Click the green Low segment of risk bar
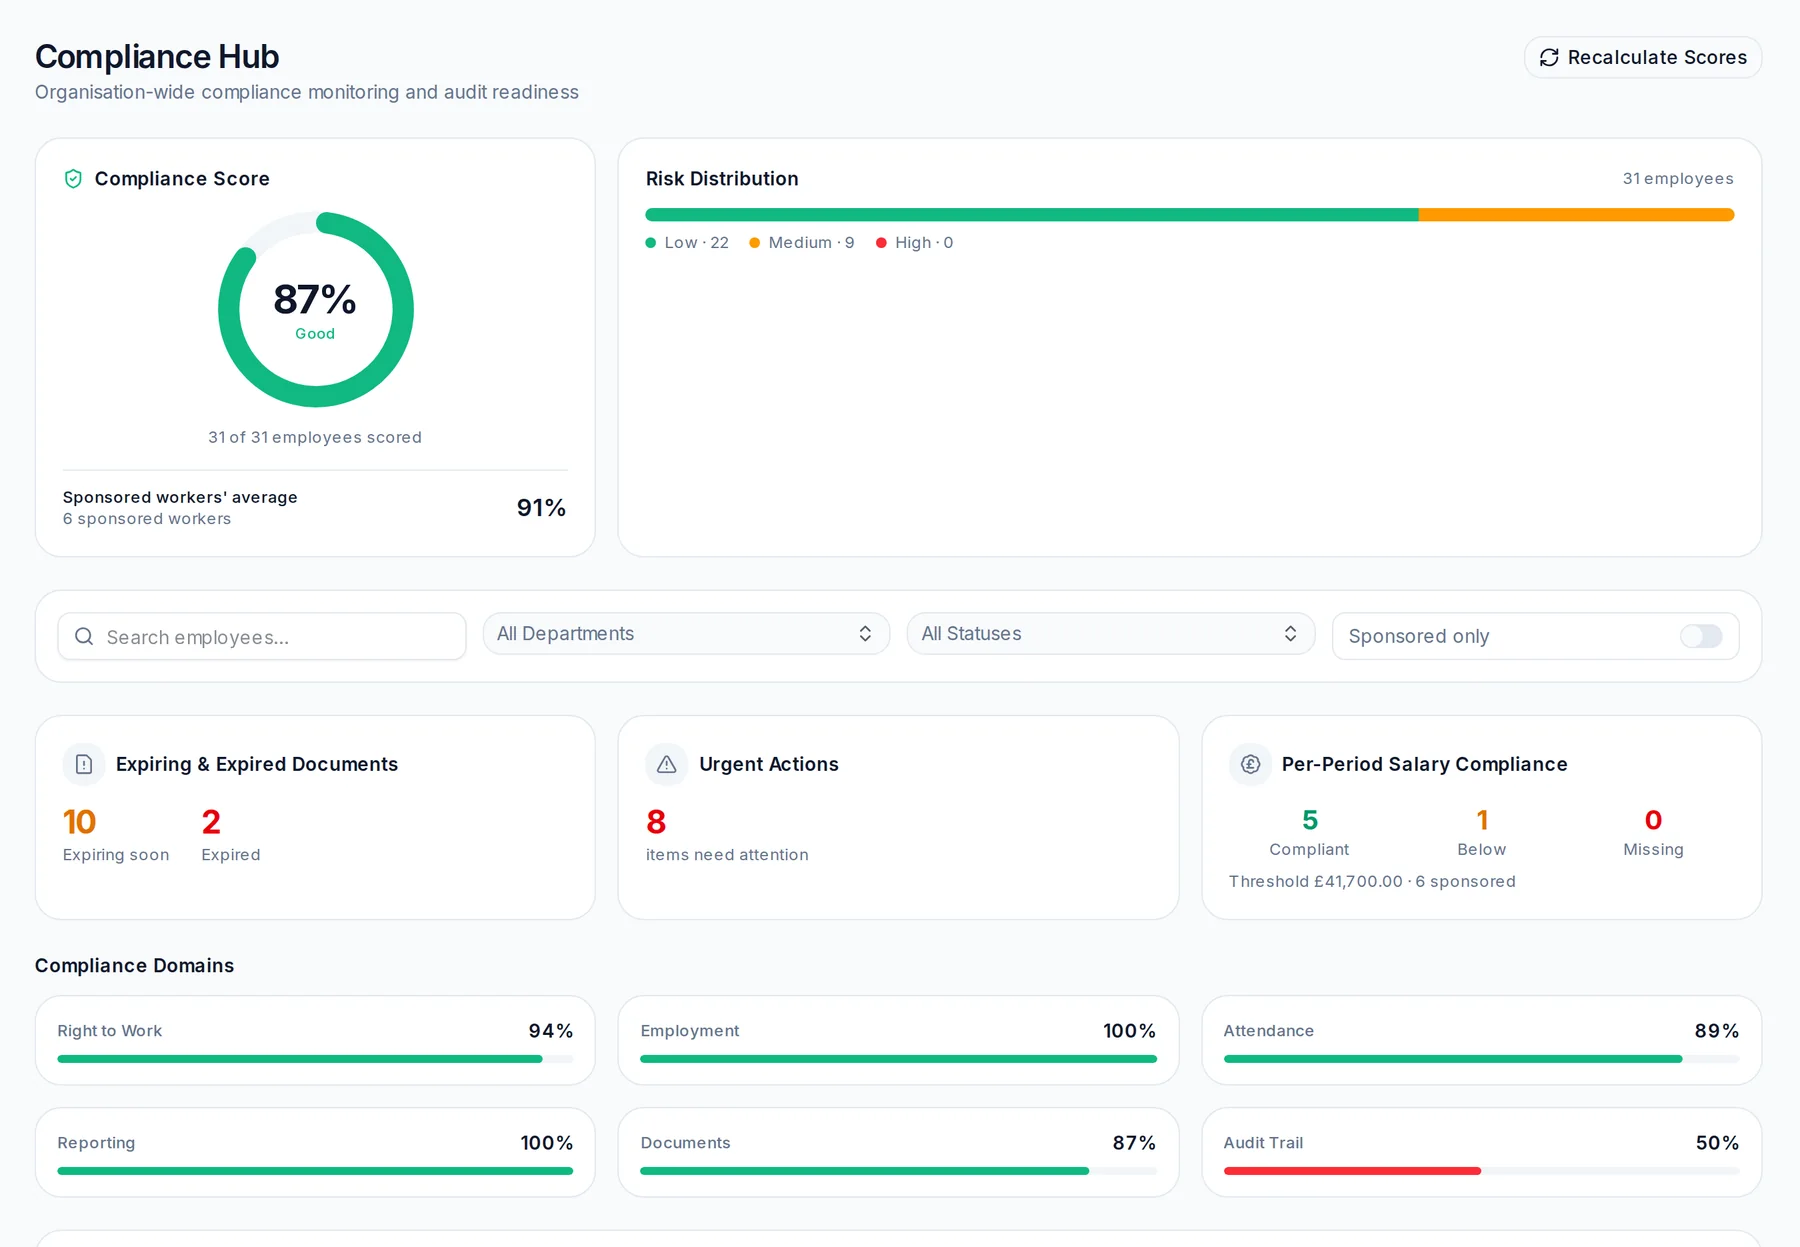 pyautogui.click(x=1032, y=215)
